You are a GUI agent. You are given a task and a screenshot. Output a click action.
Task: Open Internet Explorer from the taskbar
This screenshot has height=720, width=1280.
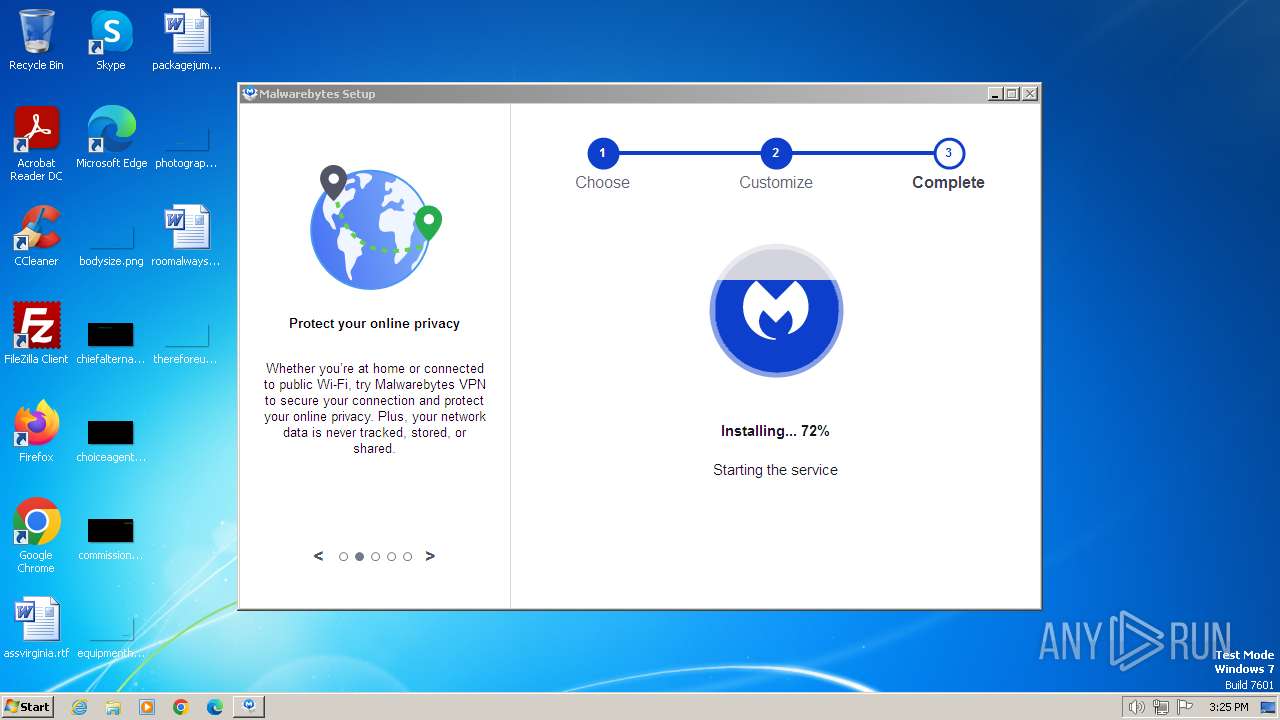79,707
